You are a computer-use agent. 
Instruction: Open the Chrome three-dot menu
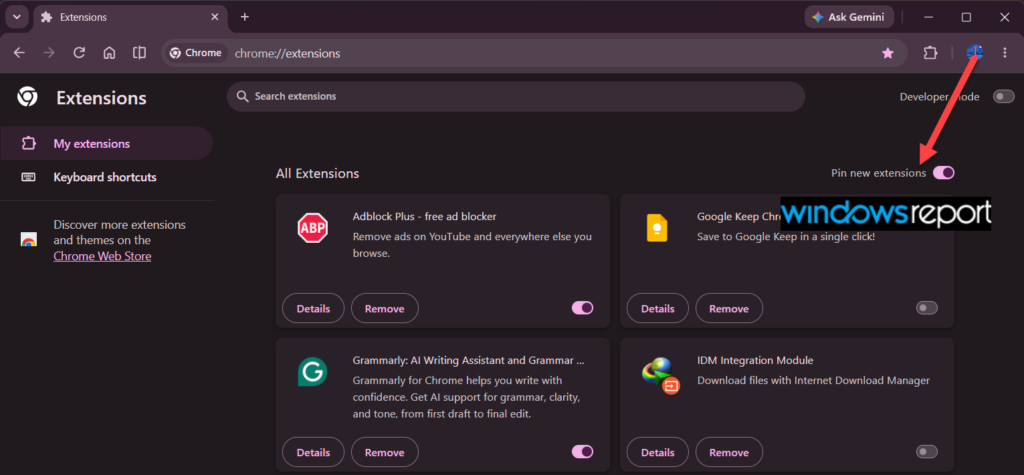(1005, 53)
